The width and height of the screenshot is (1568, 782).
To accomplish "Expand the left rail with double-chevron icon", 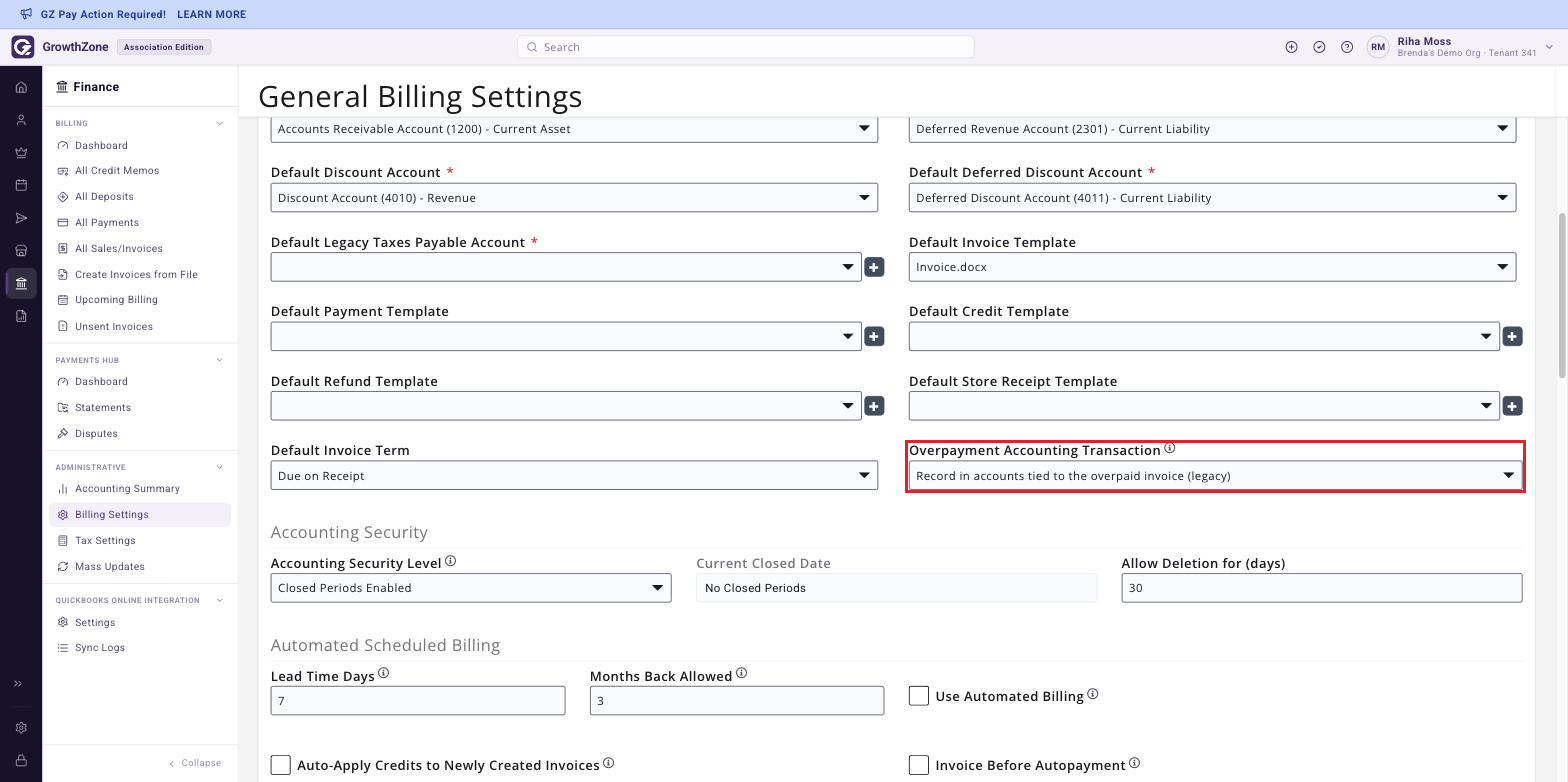I will (18, 684).
